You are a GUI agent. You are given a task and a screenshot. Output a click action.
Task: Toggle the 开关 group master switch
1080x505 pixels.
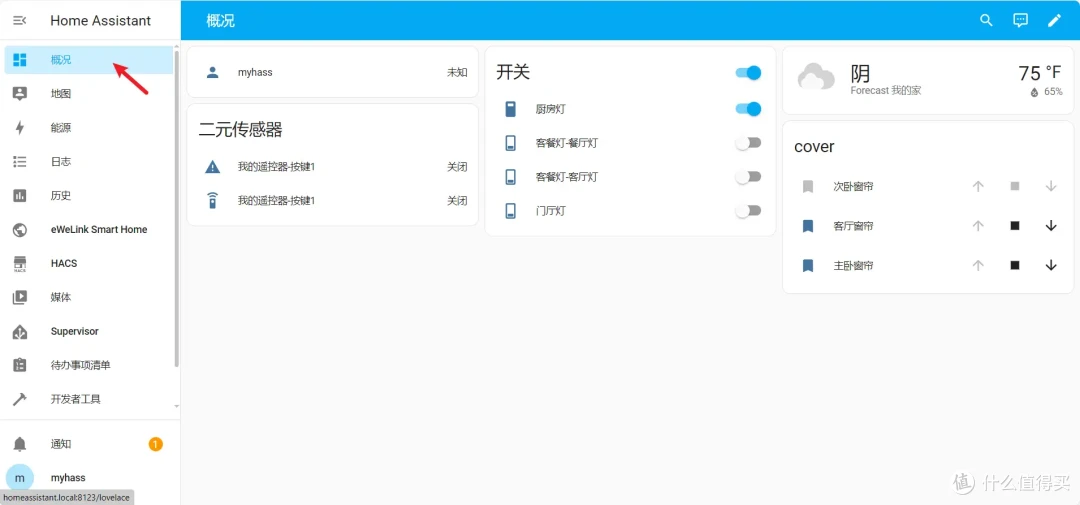click(748, 73)
